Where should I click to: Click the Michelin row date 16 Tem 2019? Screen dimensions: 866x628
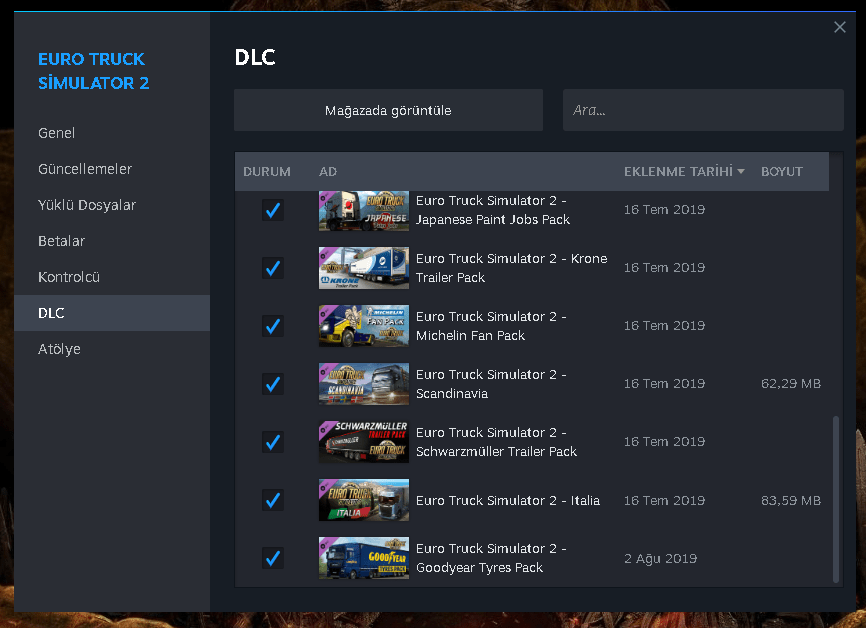pyautogui.click(x=664, y=326)
